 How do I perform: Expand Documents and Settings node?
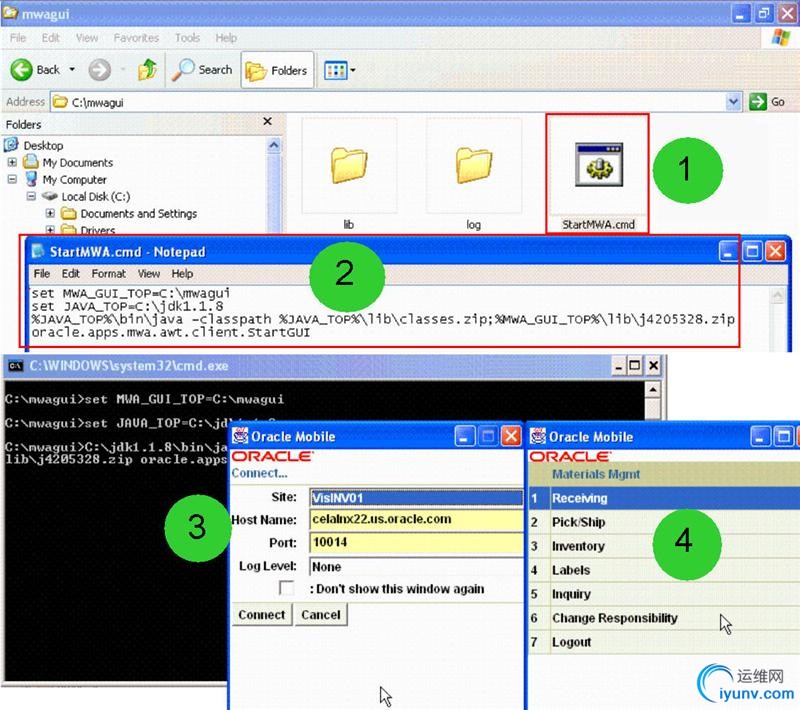click(x=50, y=213)
